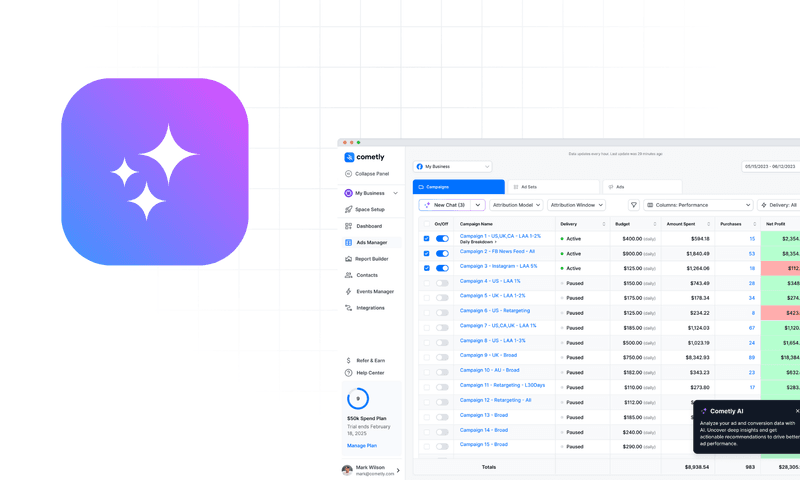The width and height of the screenshot is (800, 480).
Task: Click the filter funnel icon
Action: (634, 205)
